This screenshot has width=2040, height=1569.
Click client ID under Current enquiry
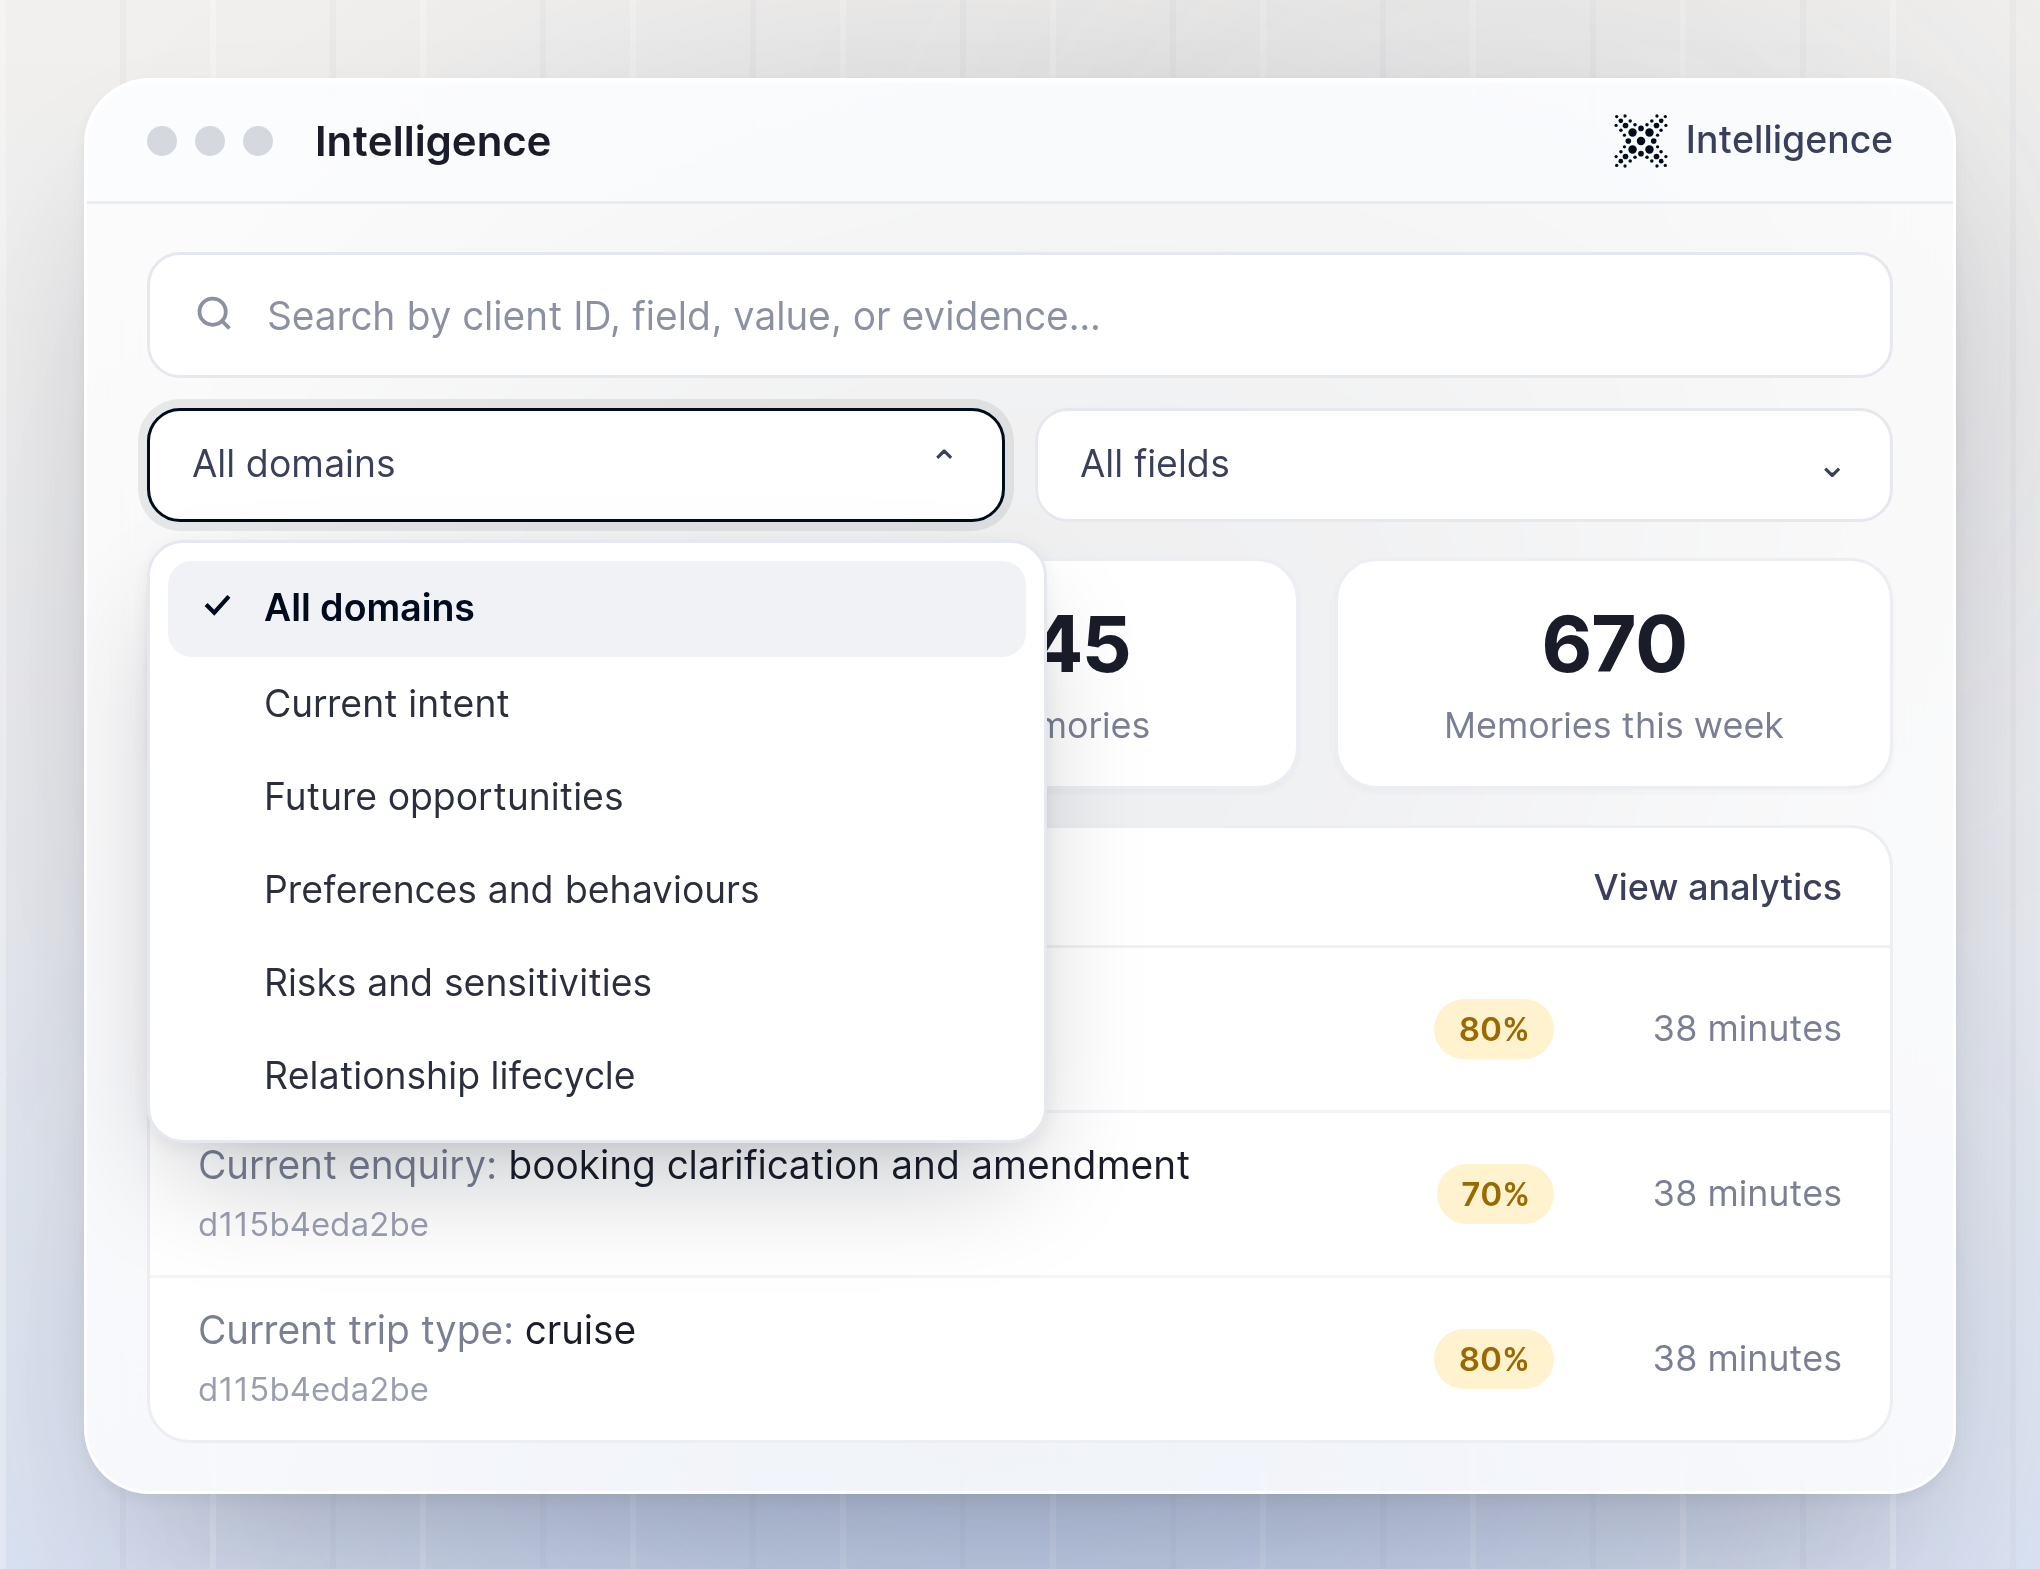313,1225
